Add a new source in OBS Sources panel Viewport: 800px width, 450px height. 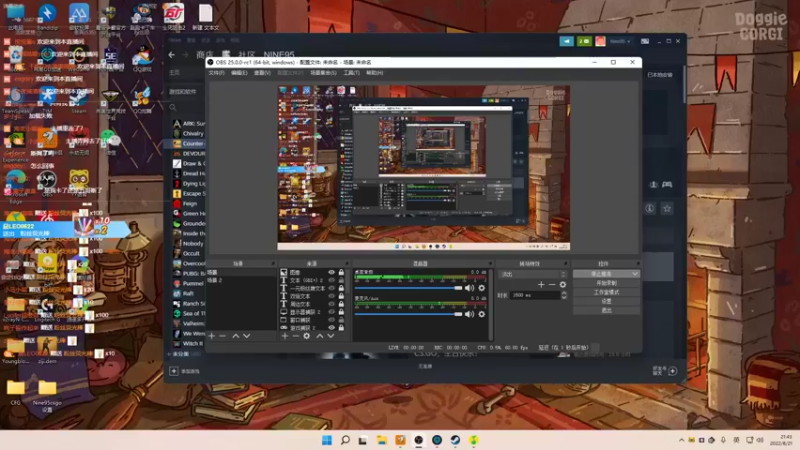285,336
